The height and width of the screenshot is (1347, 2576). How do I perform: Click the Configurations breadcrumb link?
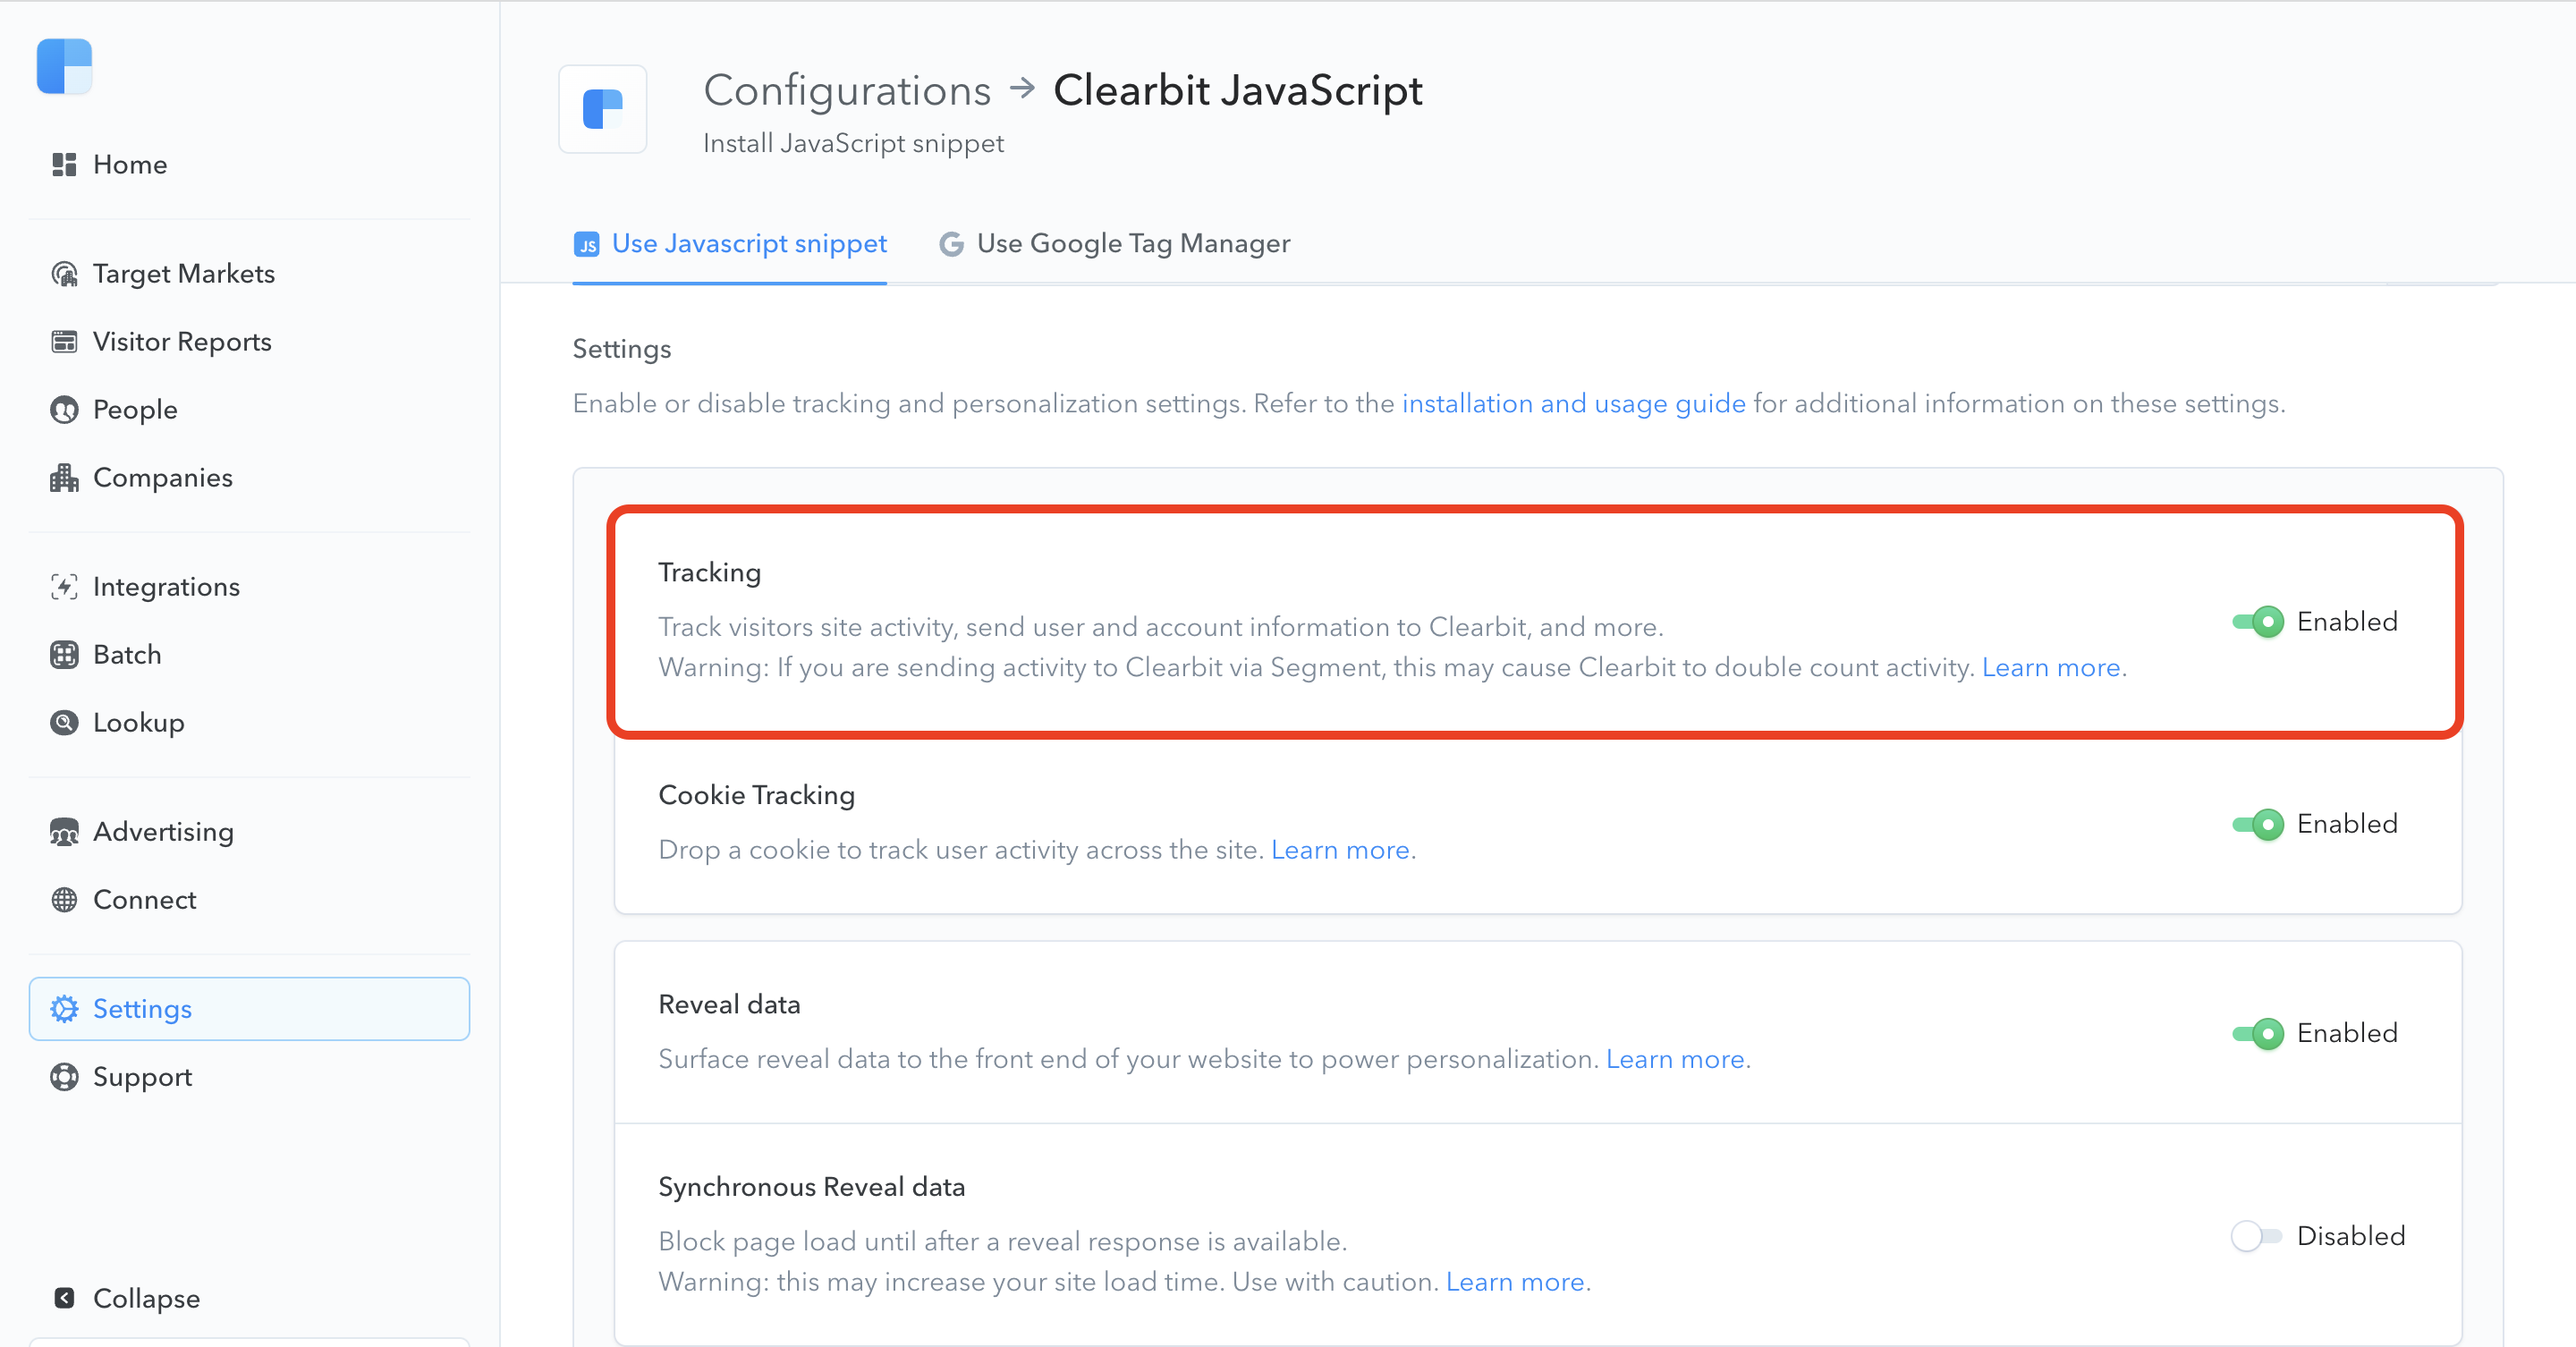tap(847, 90)
